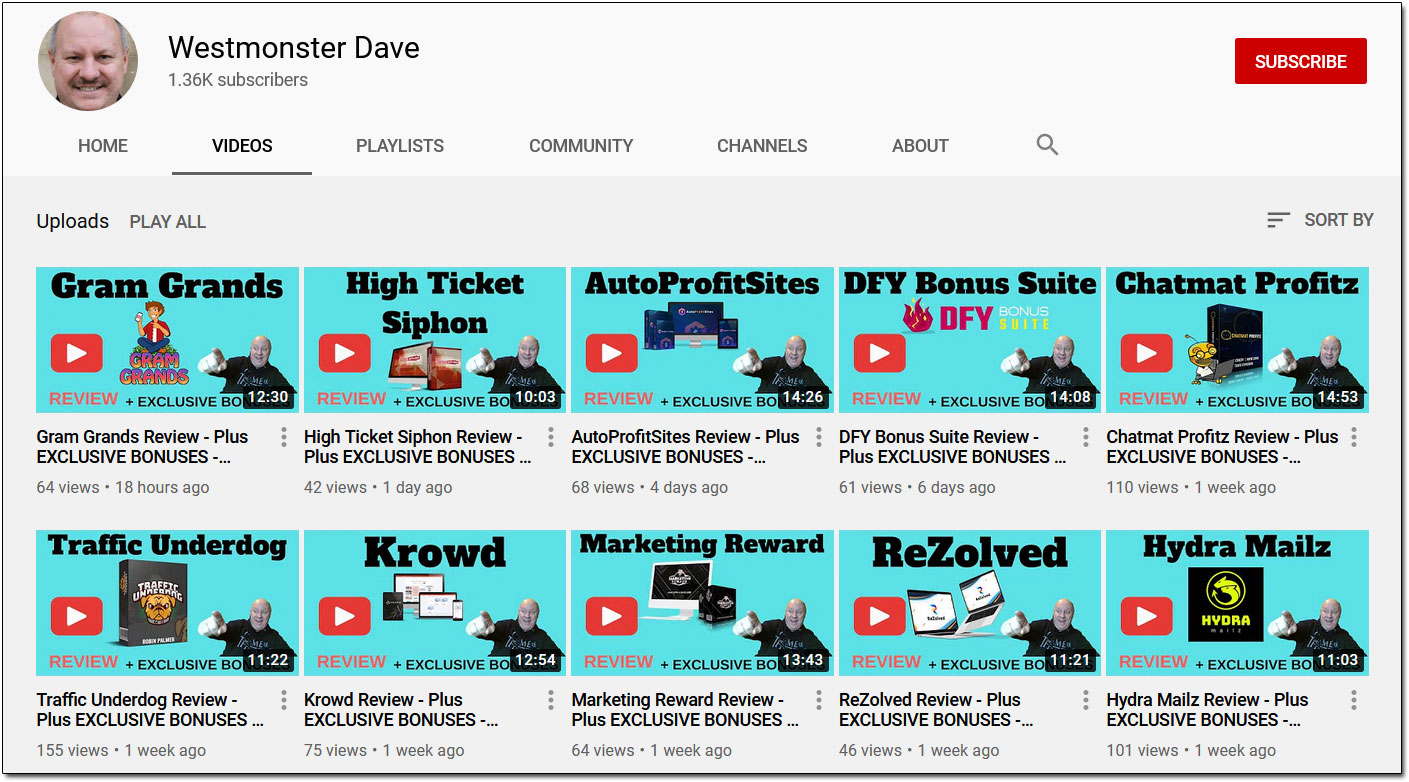
Task: Click Play All next to Uploads
Action: [x=168, y=222]
